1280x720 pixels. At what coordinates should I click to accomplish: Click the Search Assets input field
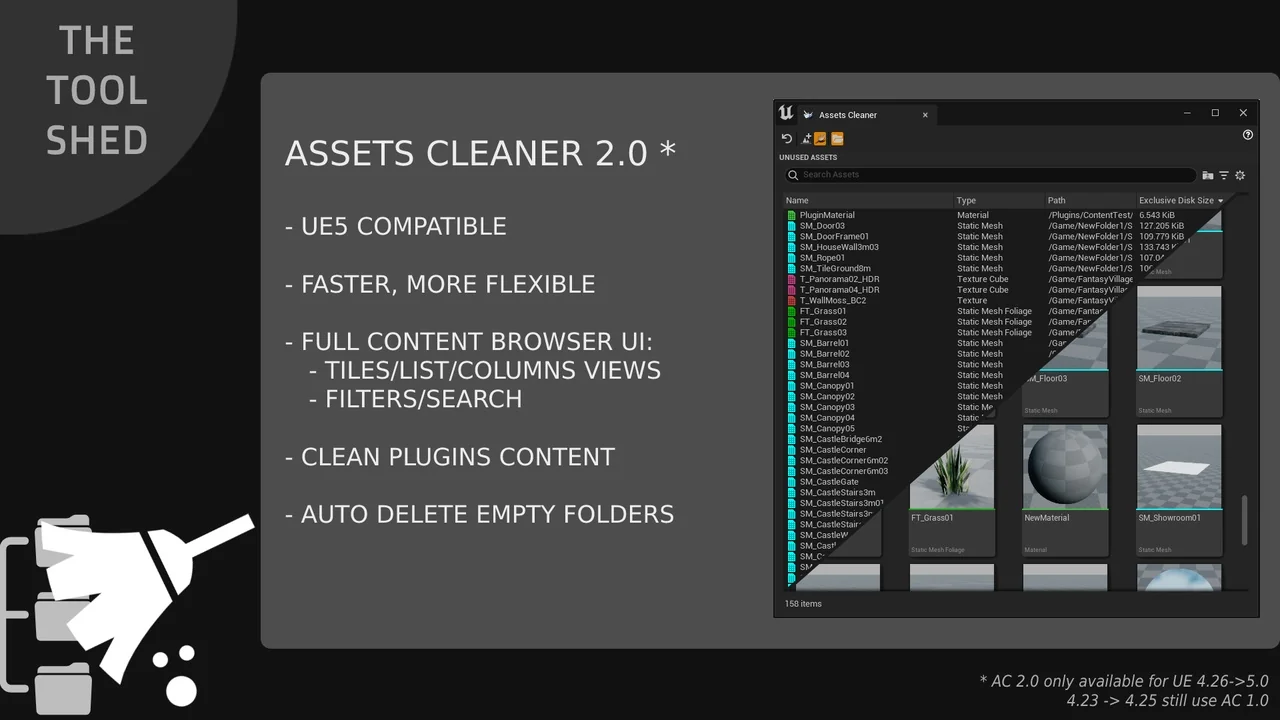pos(990,175)
